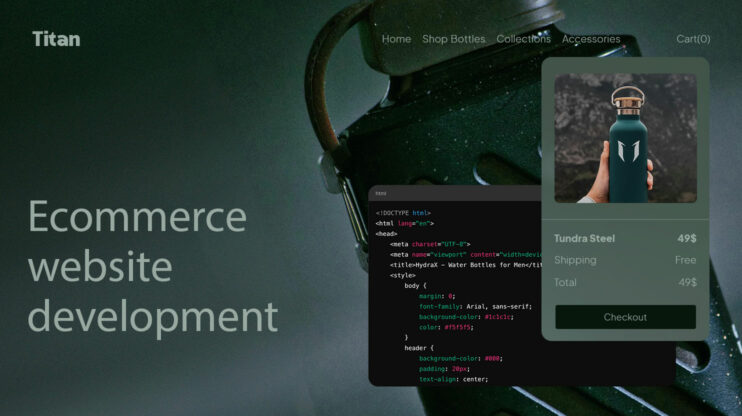Click the green bottle product image
This screenshot has width=742, height=416.
625,138
